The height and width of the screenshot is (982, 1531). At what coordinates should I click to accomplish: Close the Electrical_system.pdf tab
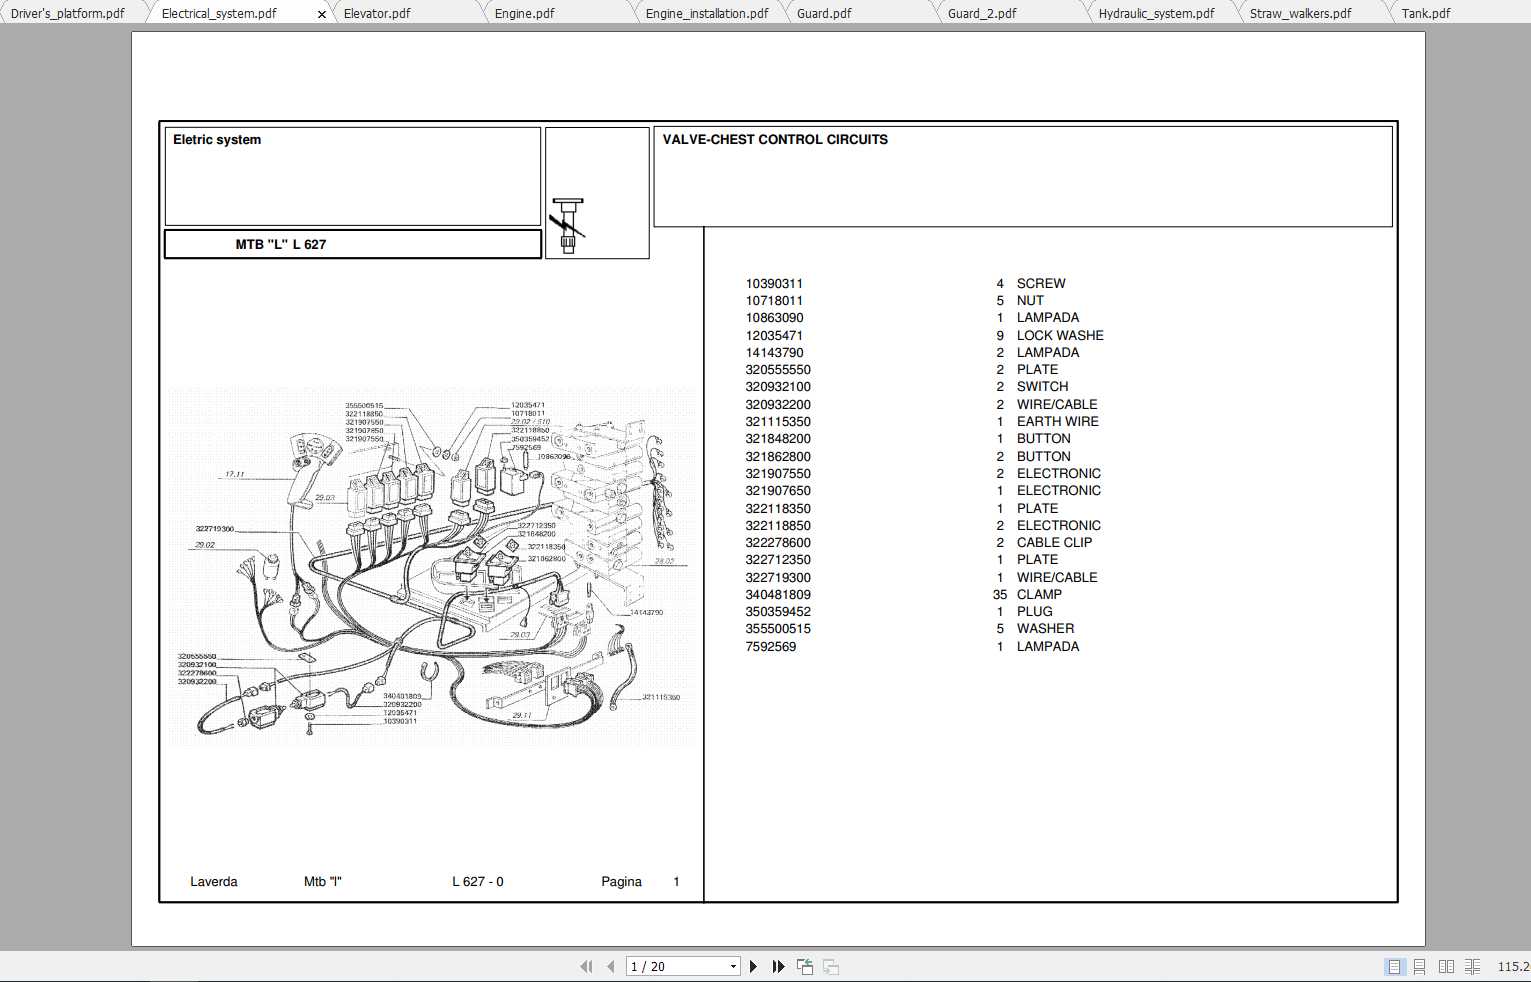[322, 13]
